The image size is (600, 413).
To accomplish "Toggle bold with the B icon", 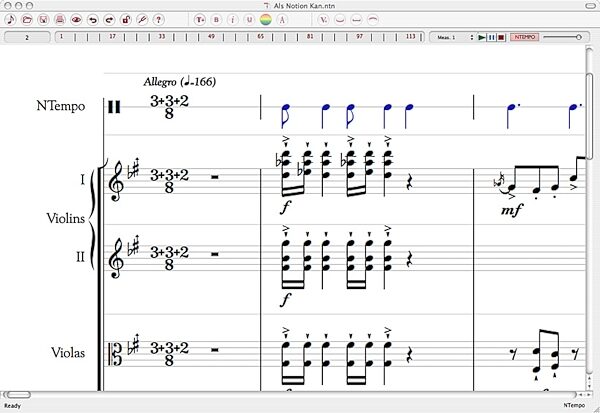I will click(216, 20).
